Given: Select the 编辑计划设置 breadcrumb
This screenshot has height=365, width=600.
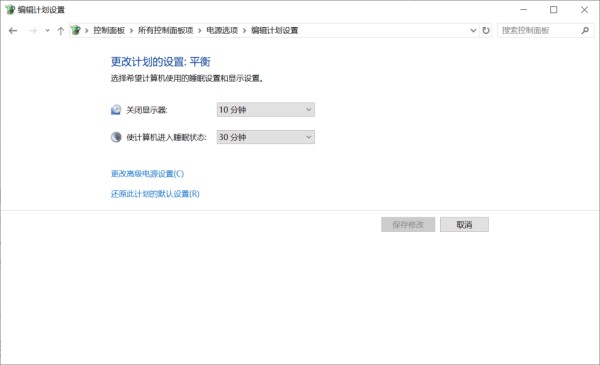Looking at the screenshot, I should pos(275,30).
